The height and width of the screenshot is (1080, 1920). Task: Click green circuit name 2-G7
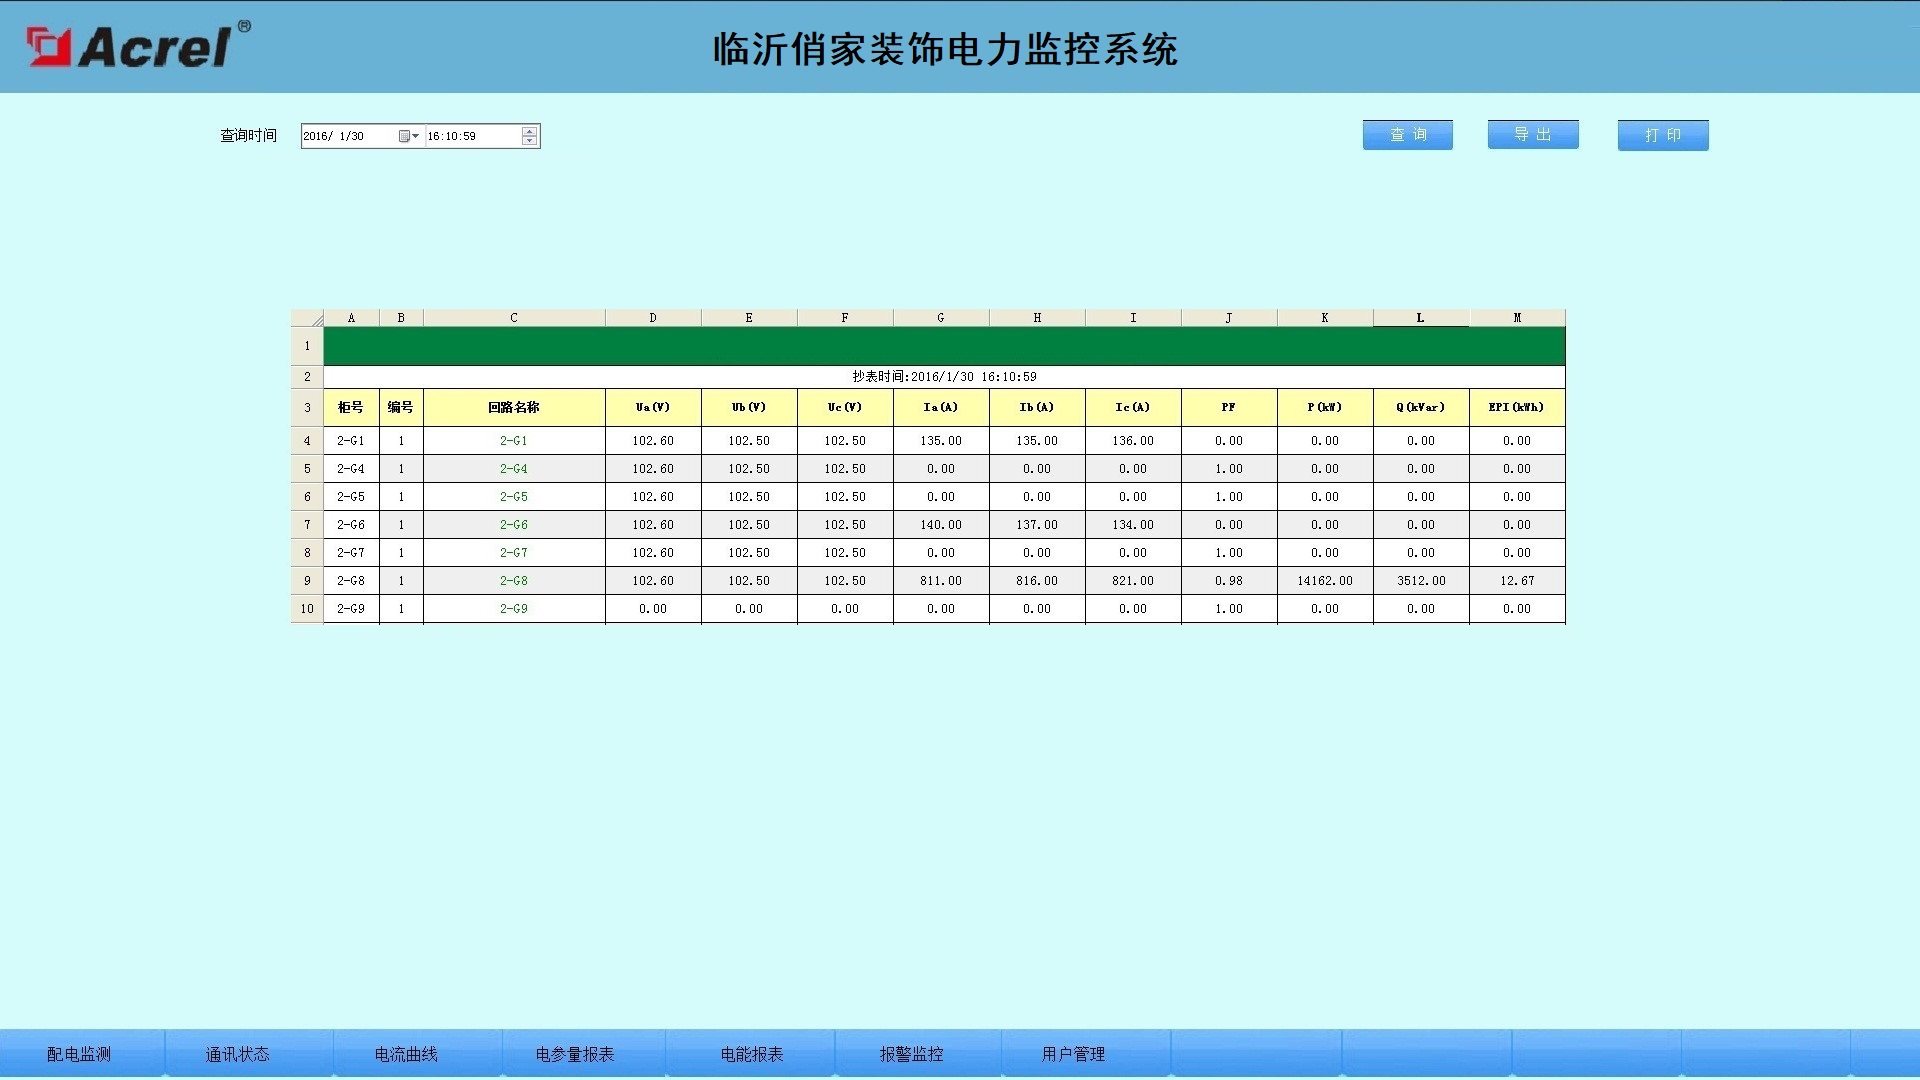click(514, 553)
